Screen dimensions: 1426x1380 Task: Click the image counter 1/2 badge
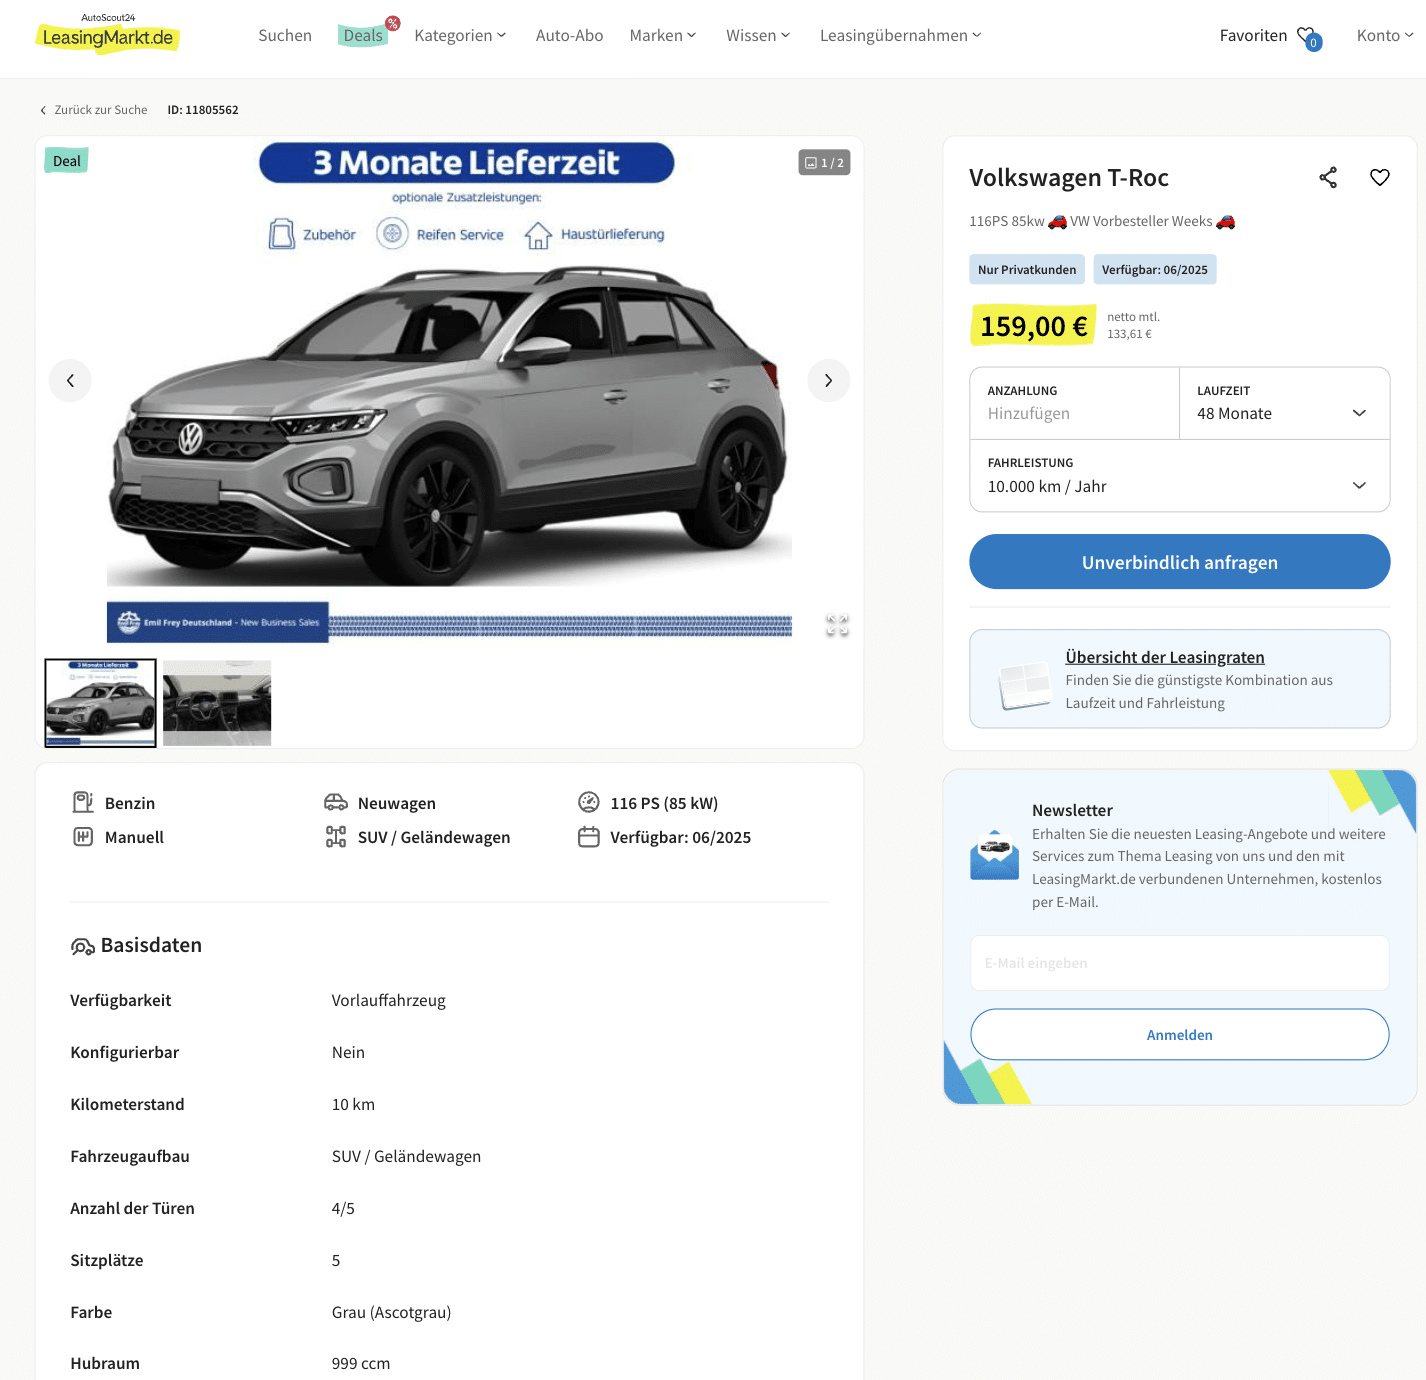(825, 163)
